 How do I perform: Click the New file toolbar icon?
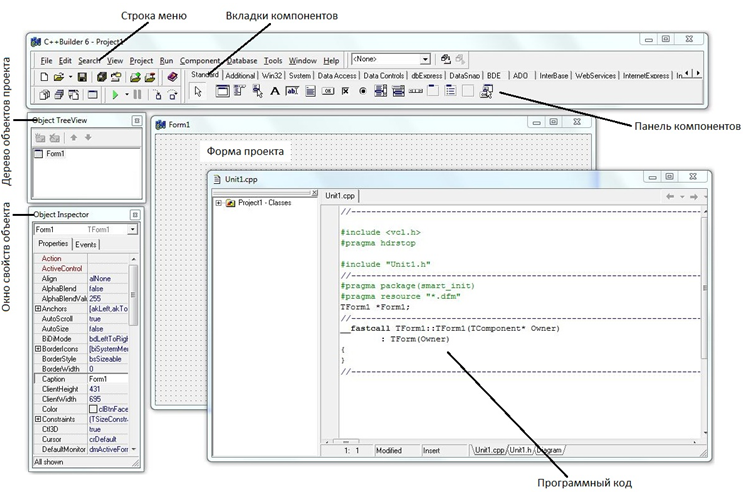pos(44,77)
